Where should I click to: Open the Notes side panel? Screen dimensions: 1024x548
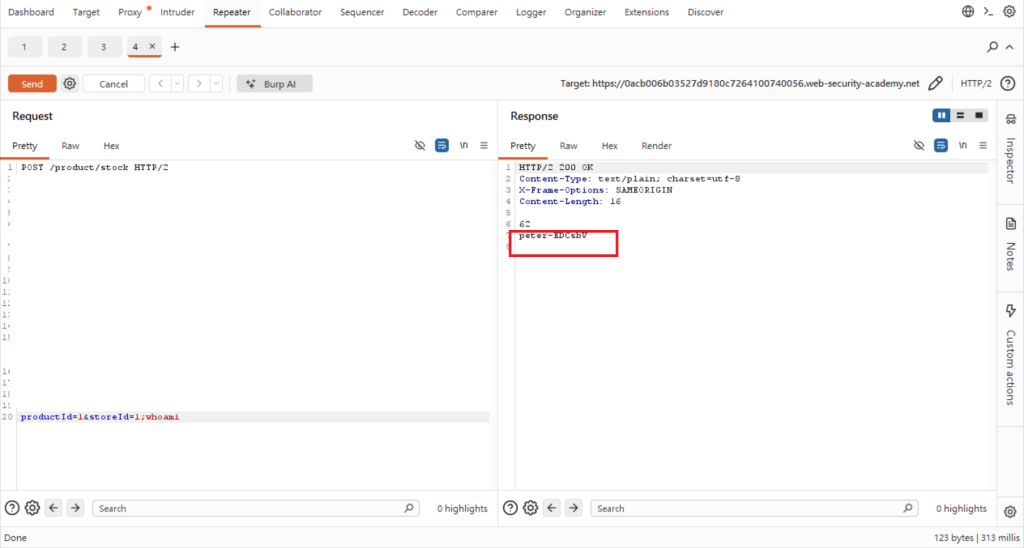point(1010,244)
